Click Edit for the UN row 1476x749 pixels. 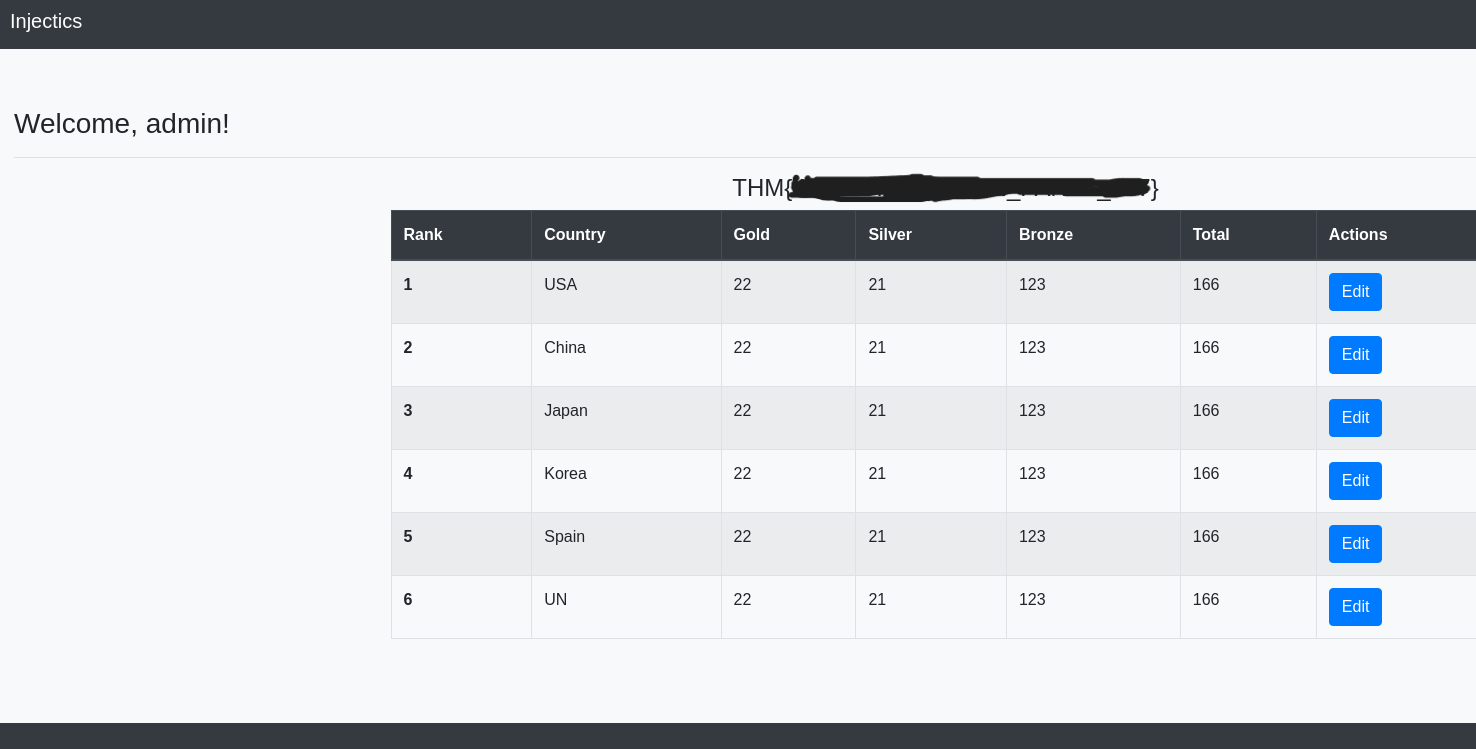click(x=1354, y=607)
